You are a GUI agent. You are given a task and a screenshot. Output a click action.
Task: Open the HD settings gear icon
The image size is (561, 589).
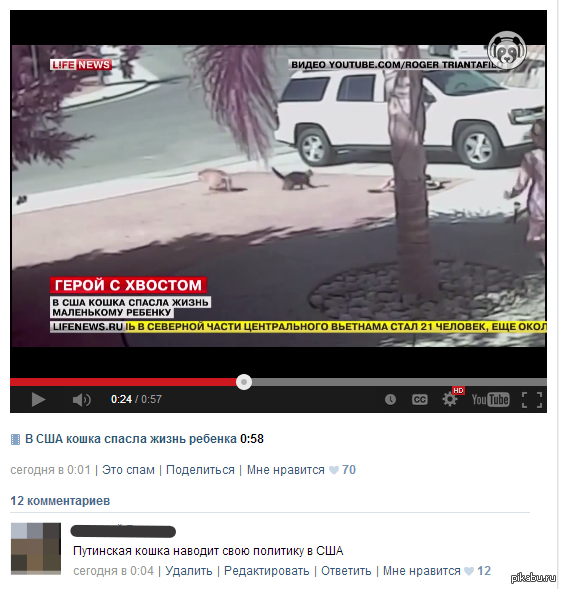coord(451,398)
